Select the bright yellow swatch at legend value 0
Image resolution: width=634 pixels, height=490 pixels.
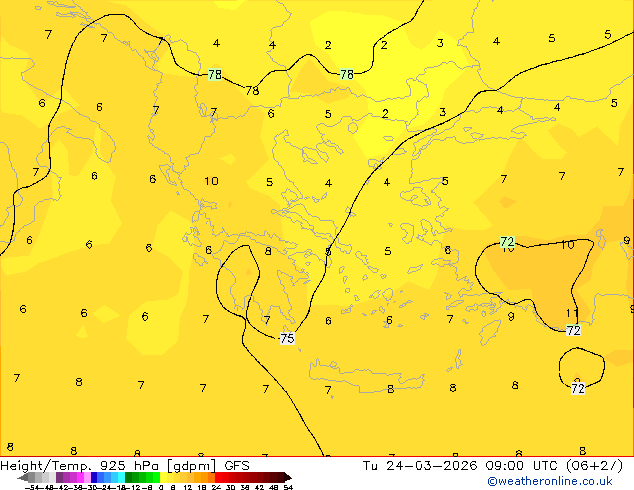click(163, 477)
